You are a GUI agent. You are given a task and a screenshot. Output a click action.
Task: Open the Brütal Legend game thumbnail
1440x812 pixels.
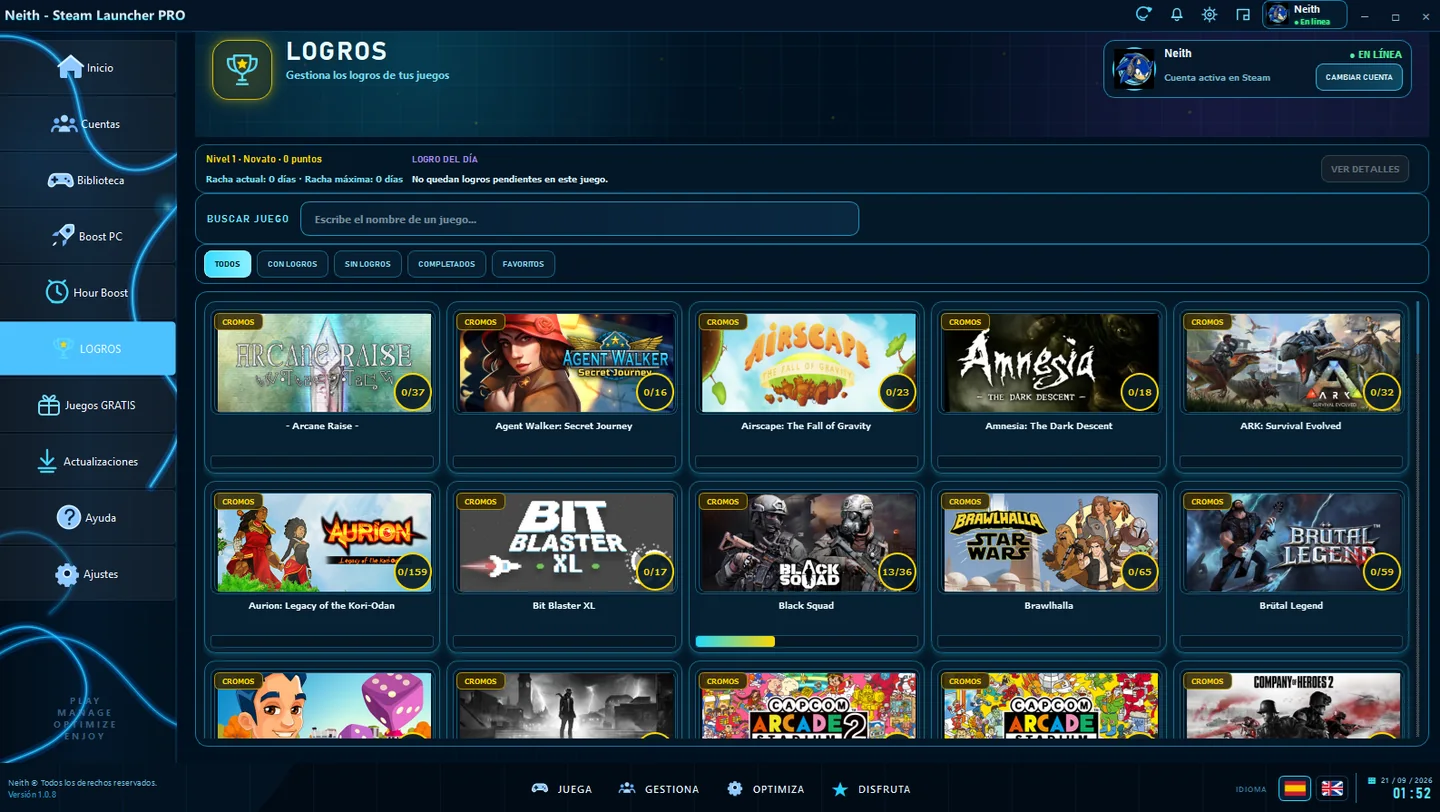[1292, 542]
